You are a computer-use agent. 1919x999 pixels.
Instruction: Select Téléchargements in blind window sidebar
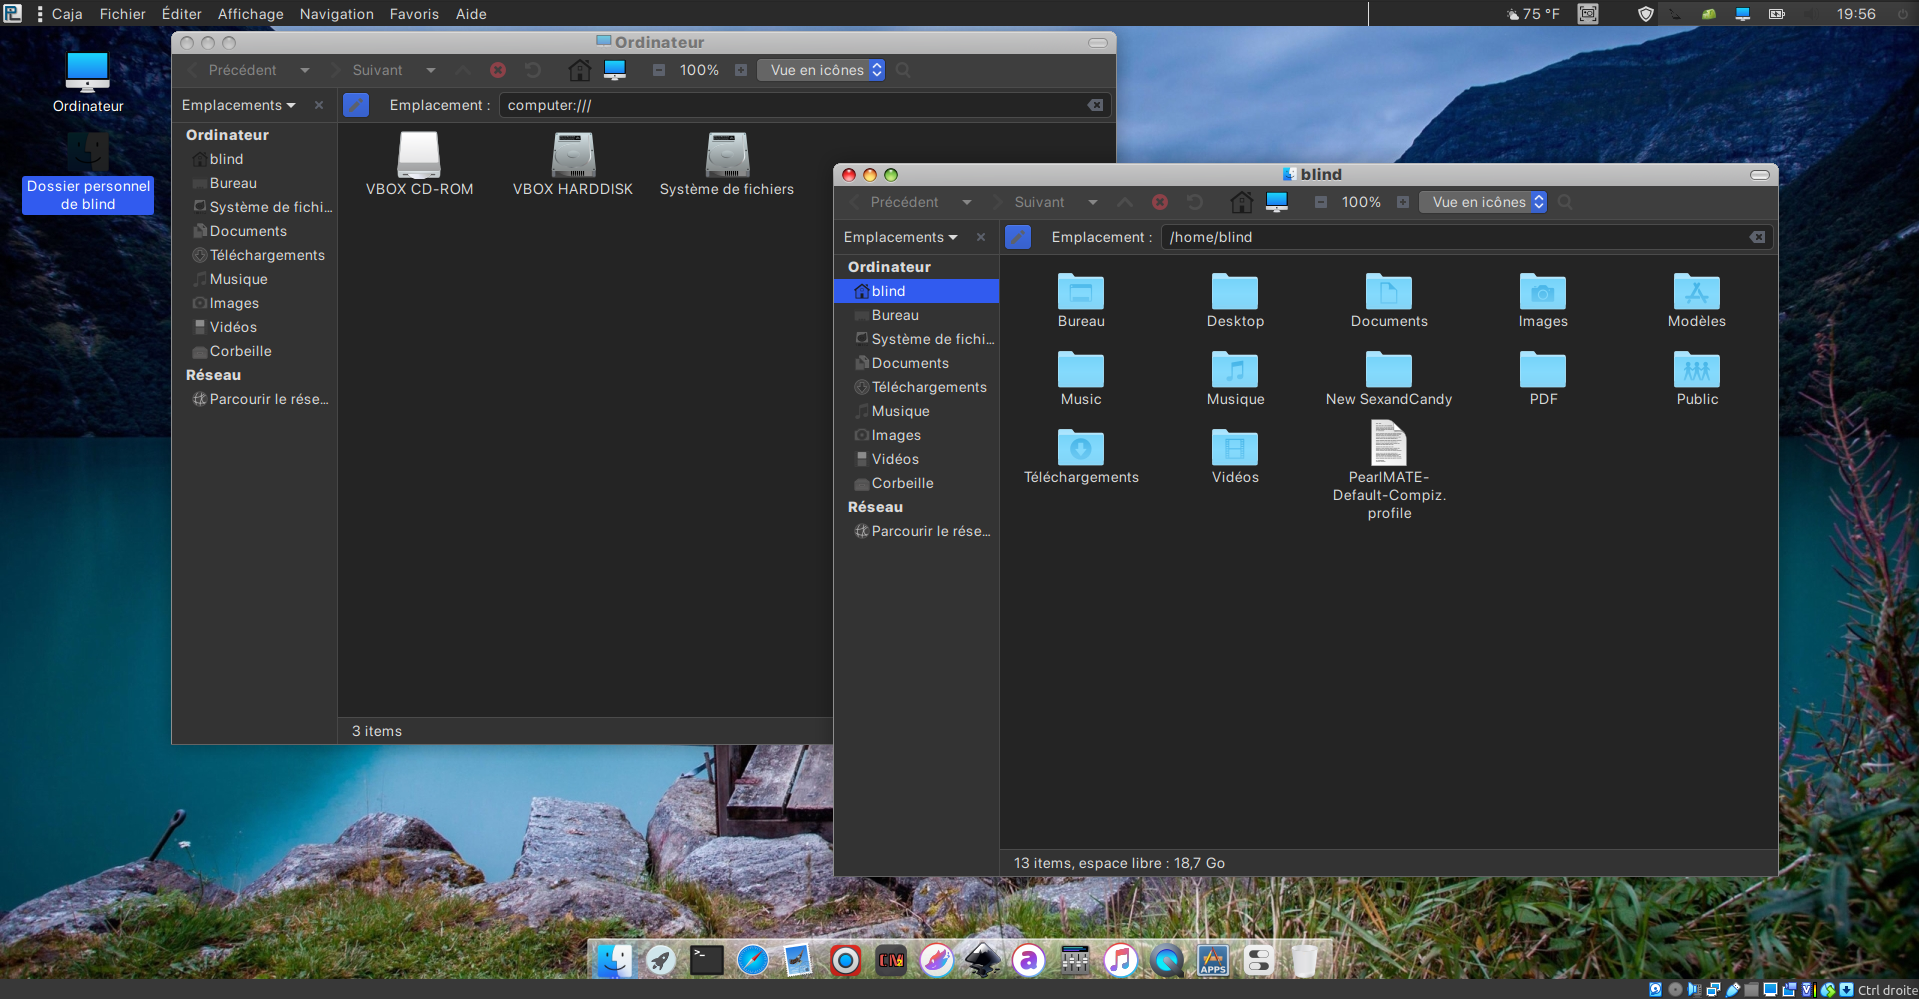click(x=928, y=387)
